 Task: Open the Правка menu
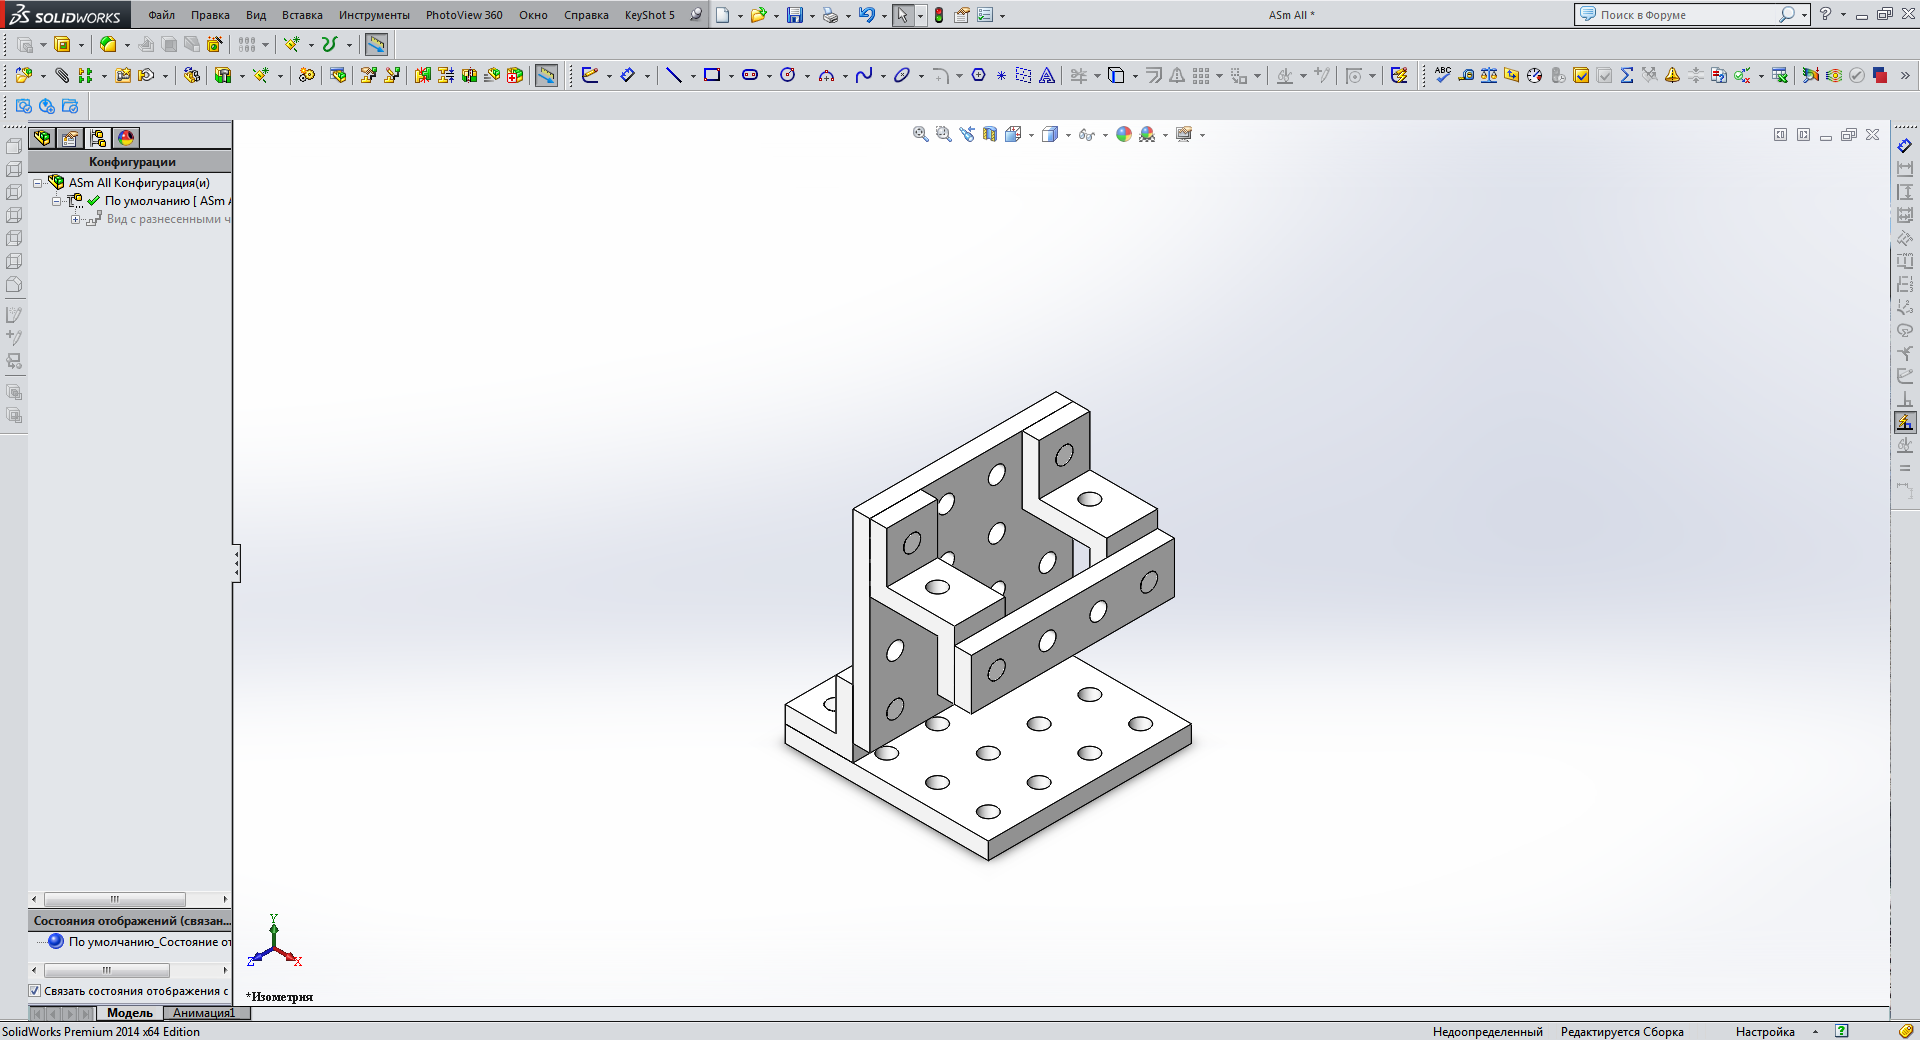point(210,15)
